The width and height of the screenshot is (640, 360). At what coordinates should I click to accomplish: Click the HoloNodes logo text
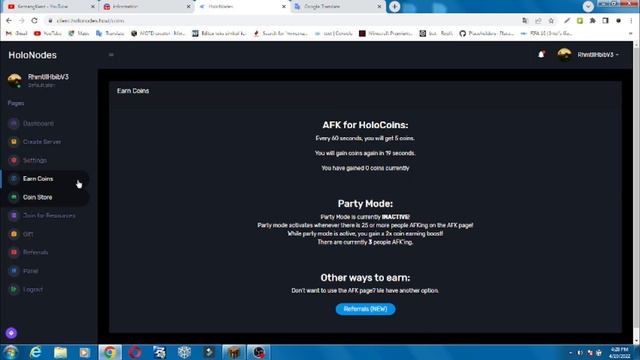click(x=33, y=55)
